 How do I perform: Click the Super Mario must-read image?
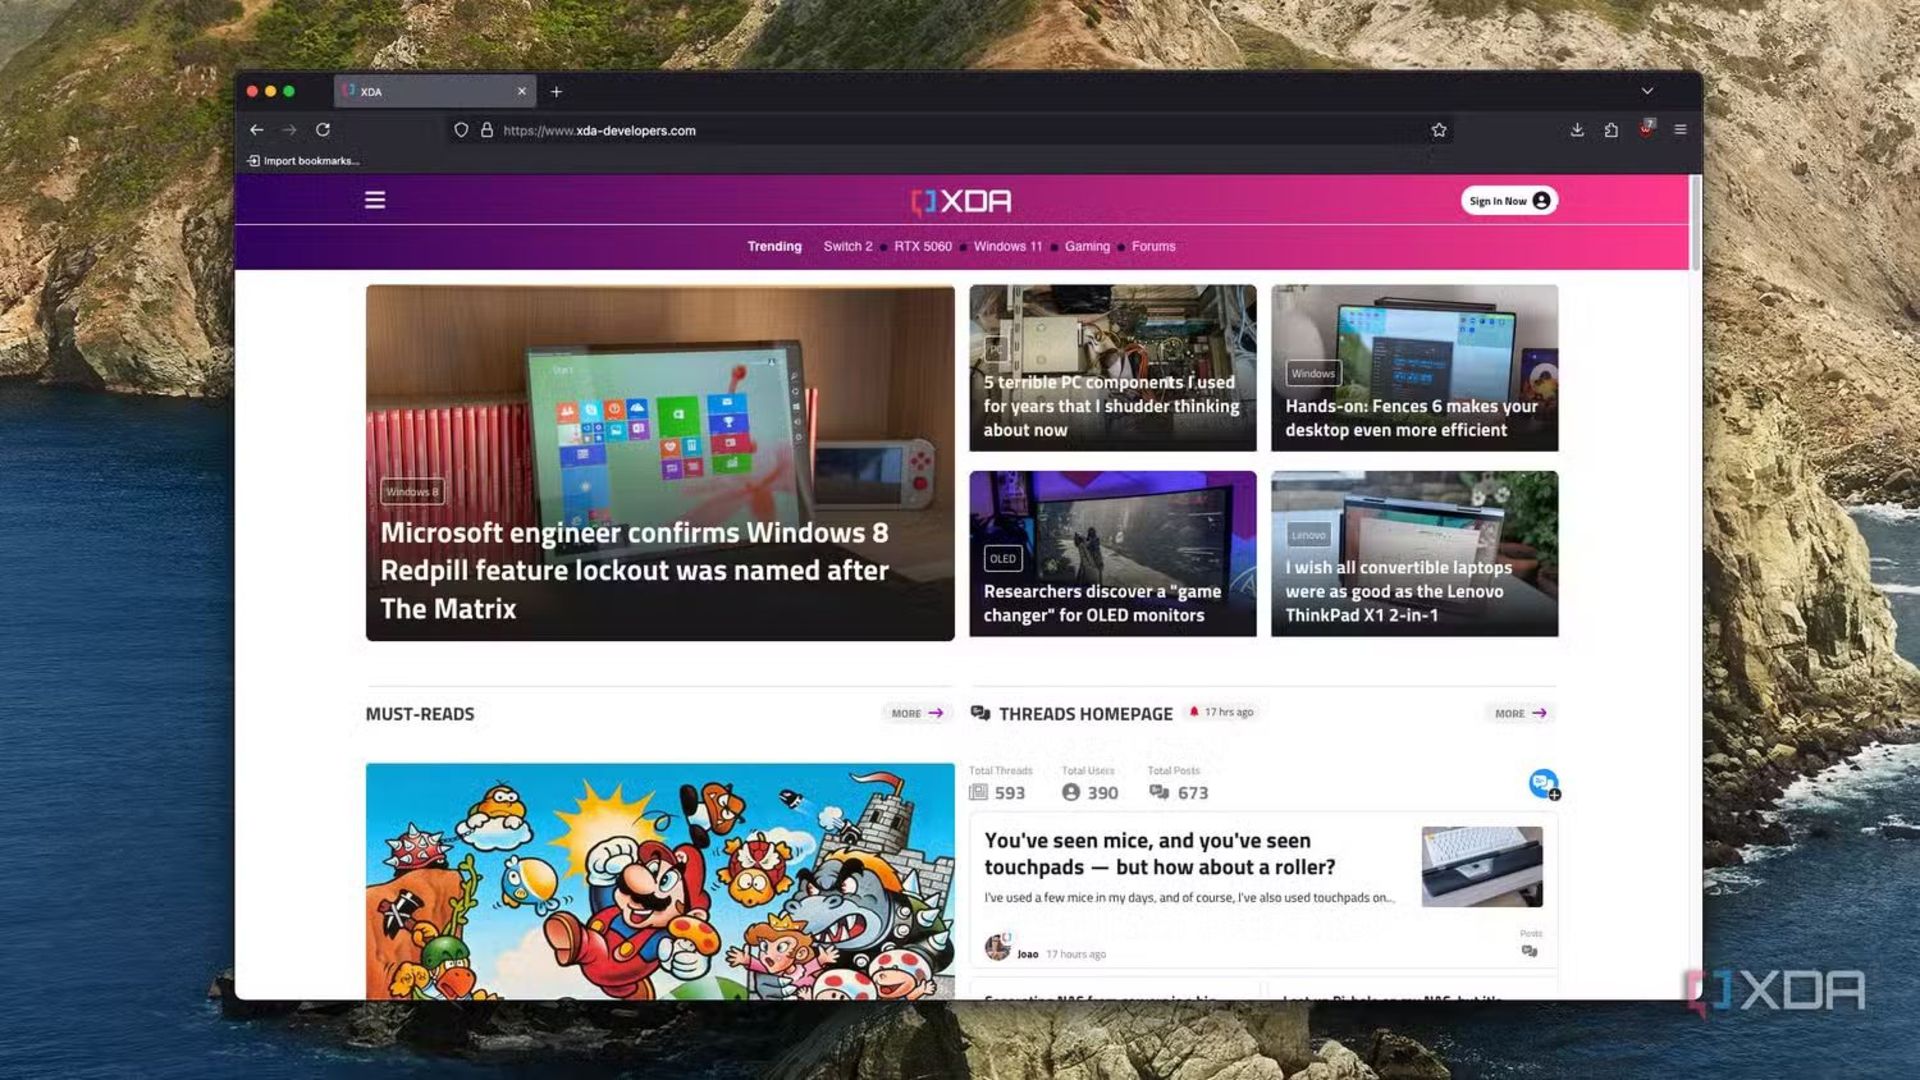(660, 881)
